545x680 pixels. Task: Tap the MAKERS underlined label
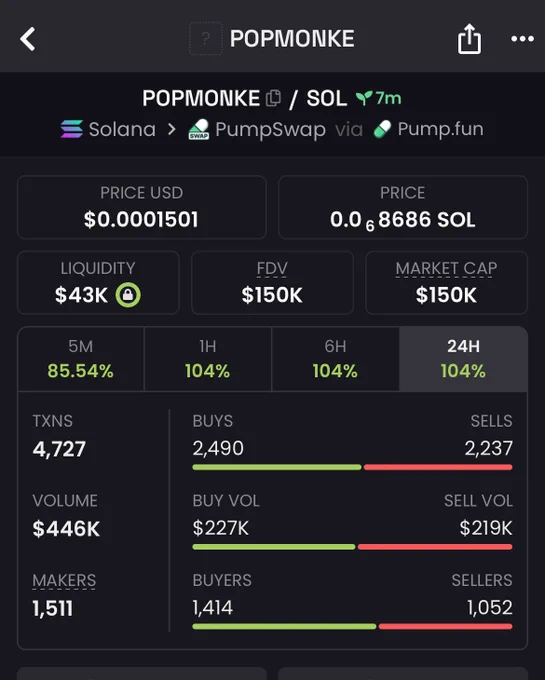coord(64,581)
